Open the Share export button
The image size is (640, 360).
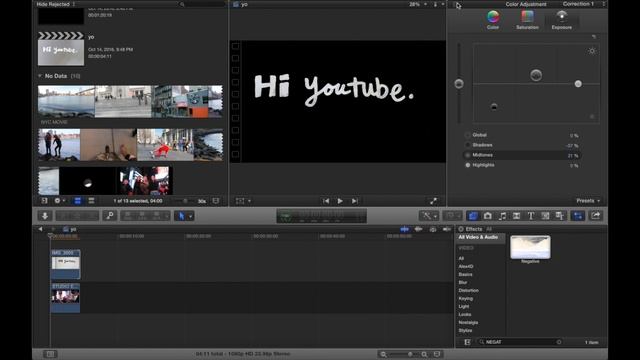[596, 216]
